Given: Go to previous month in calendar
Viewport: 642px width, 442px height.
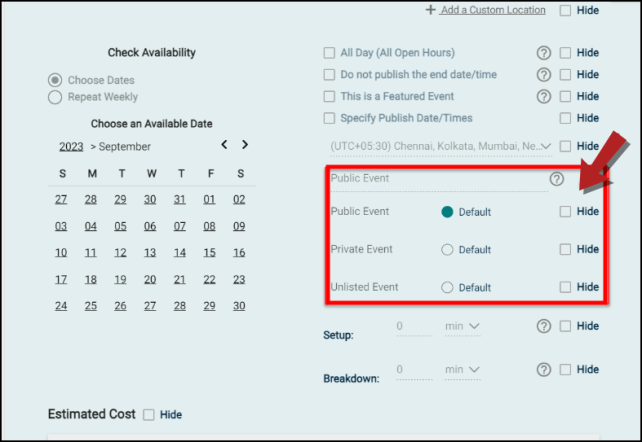Looking at the screenshot, I should [x=224, y=144].
